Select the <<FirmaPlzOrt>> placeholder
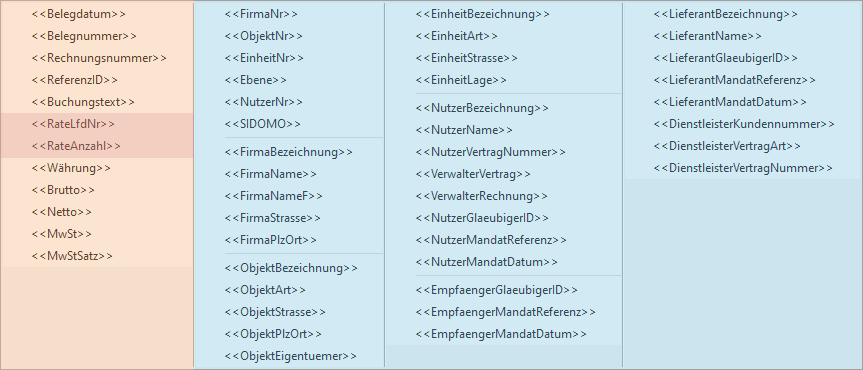The height and width of the screenshot is (370, 863). tap(271, 240)
